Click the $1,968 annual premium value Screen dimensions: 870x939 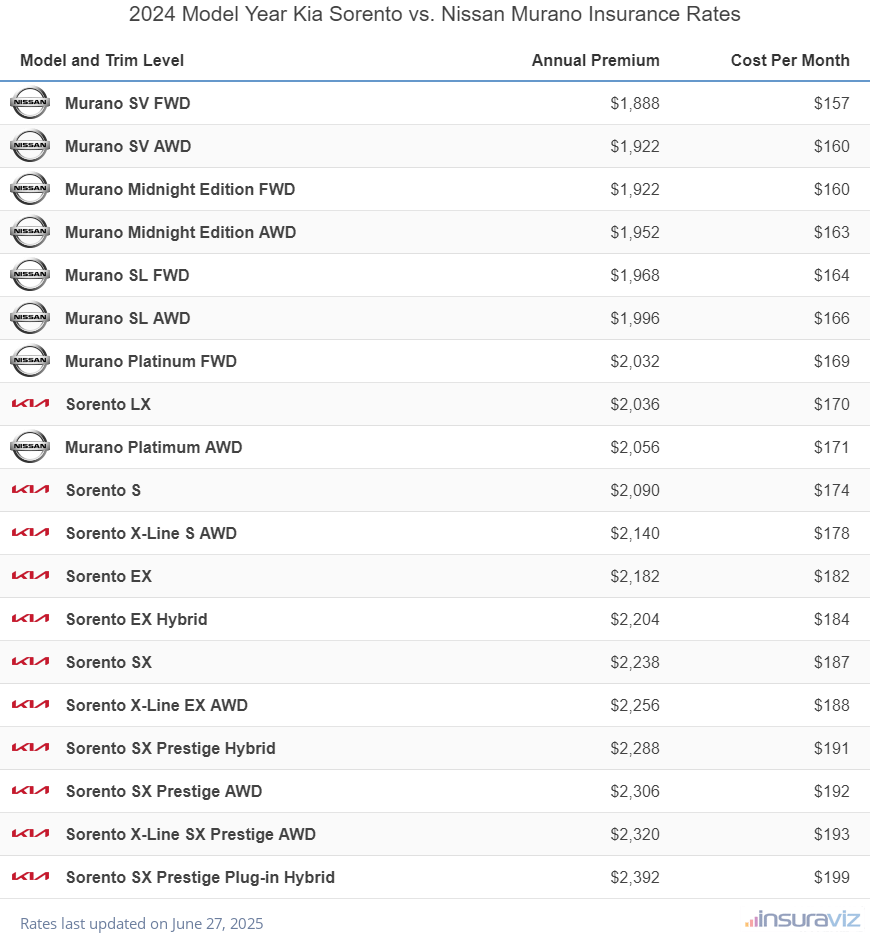click(635, 275)
